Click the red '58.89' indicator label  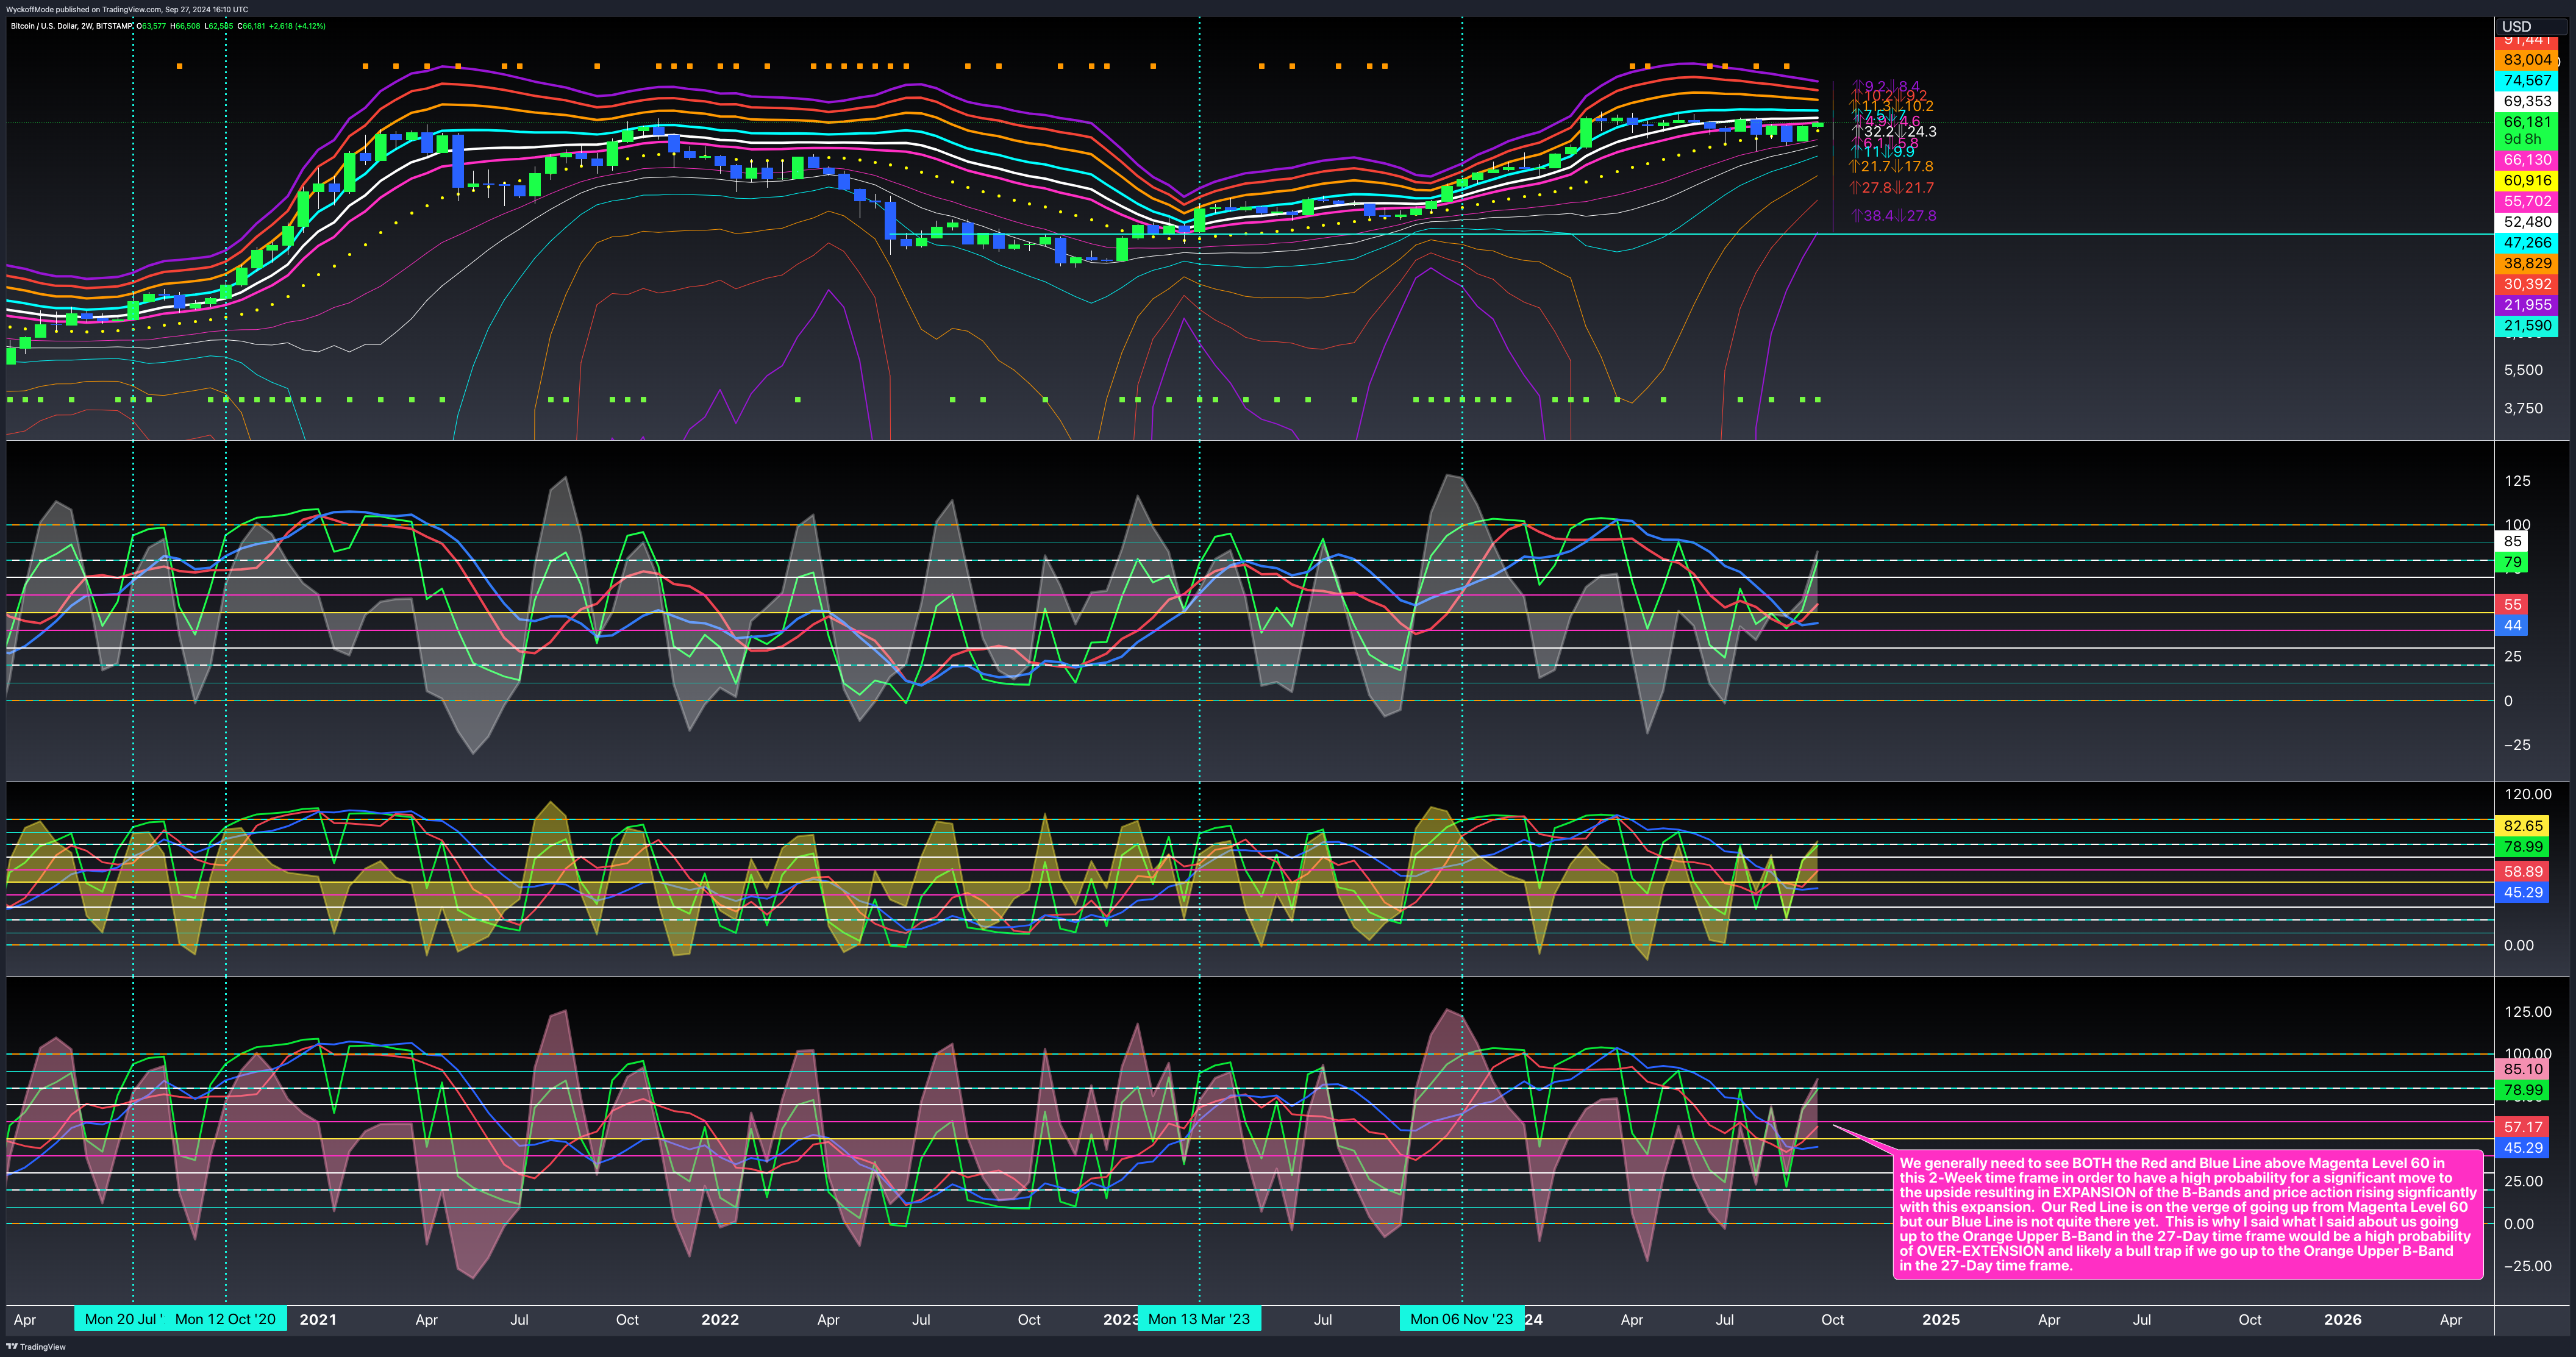click(x=2523, y=872)
